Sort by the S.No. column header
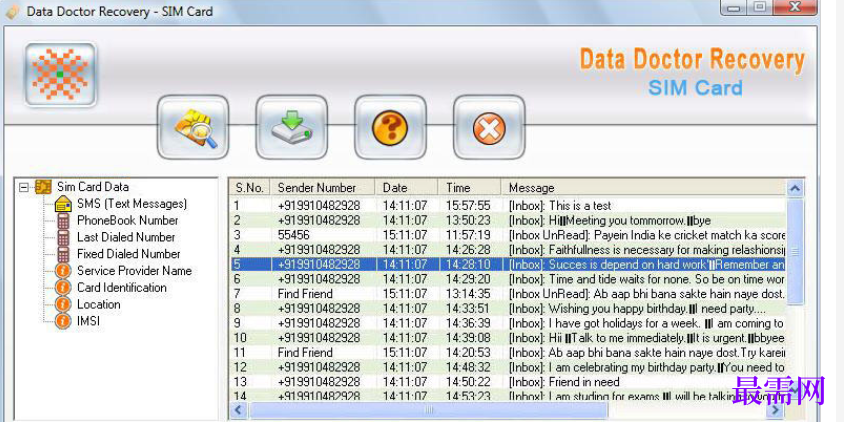The width and height of the screenshot is (844, 422). coord(249,187)
